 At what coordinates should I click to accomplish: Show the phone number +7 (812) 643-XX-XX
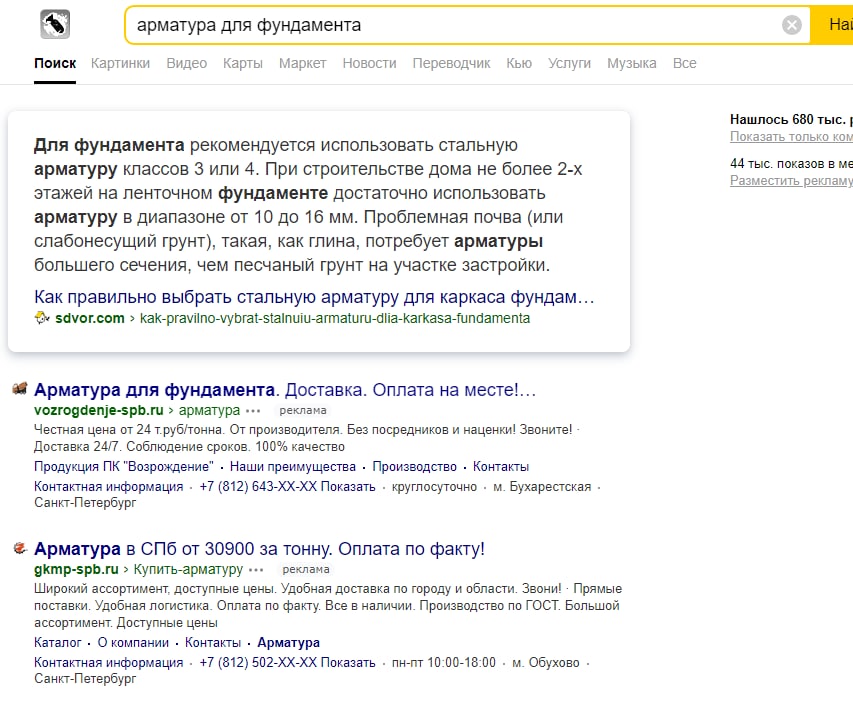pos(287,486)
